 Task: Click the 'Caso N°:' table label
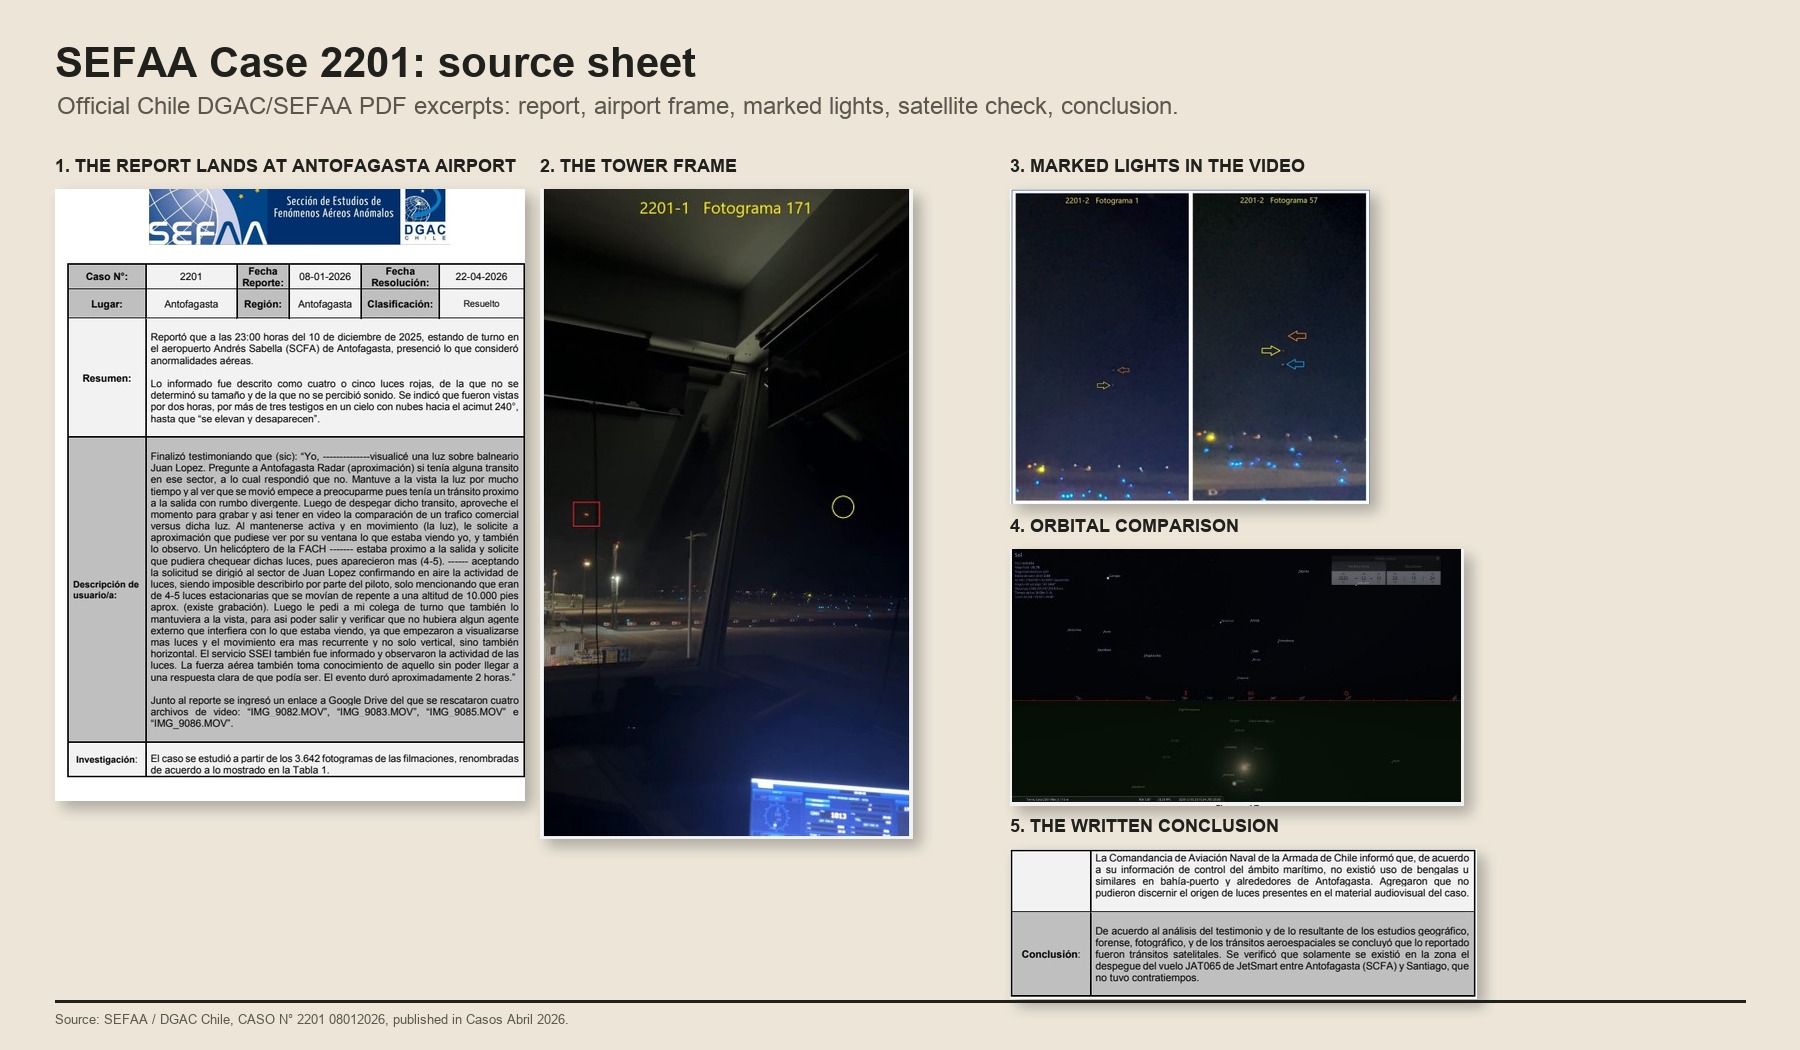(107, 277)
